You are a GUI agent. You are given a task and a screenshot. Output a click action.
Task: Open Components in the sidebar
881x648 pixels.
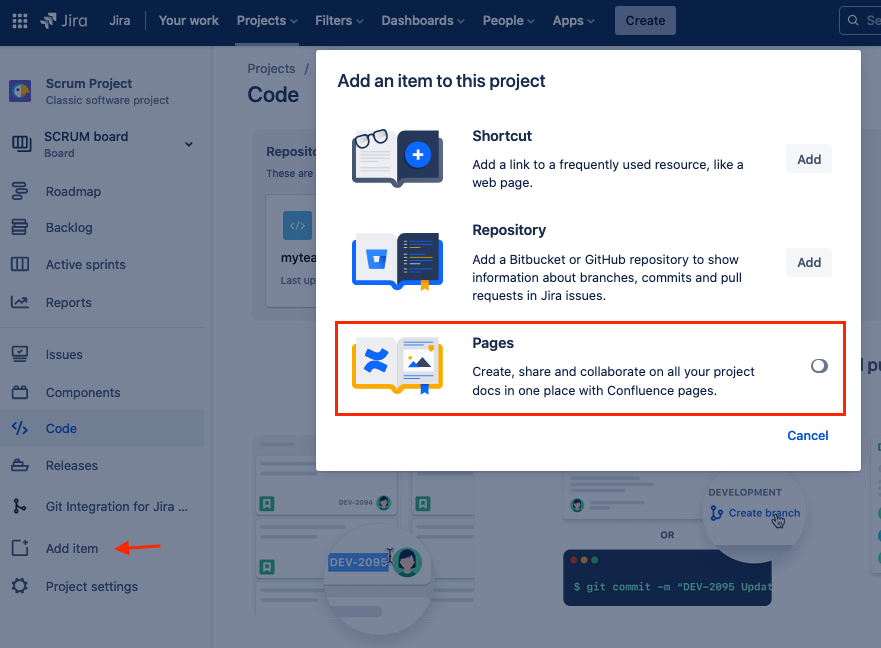pyautogui.click(x=83, y=393)
